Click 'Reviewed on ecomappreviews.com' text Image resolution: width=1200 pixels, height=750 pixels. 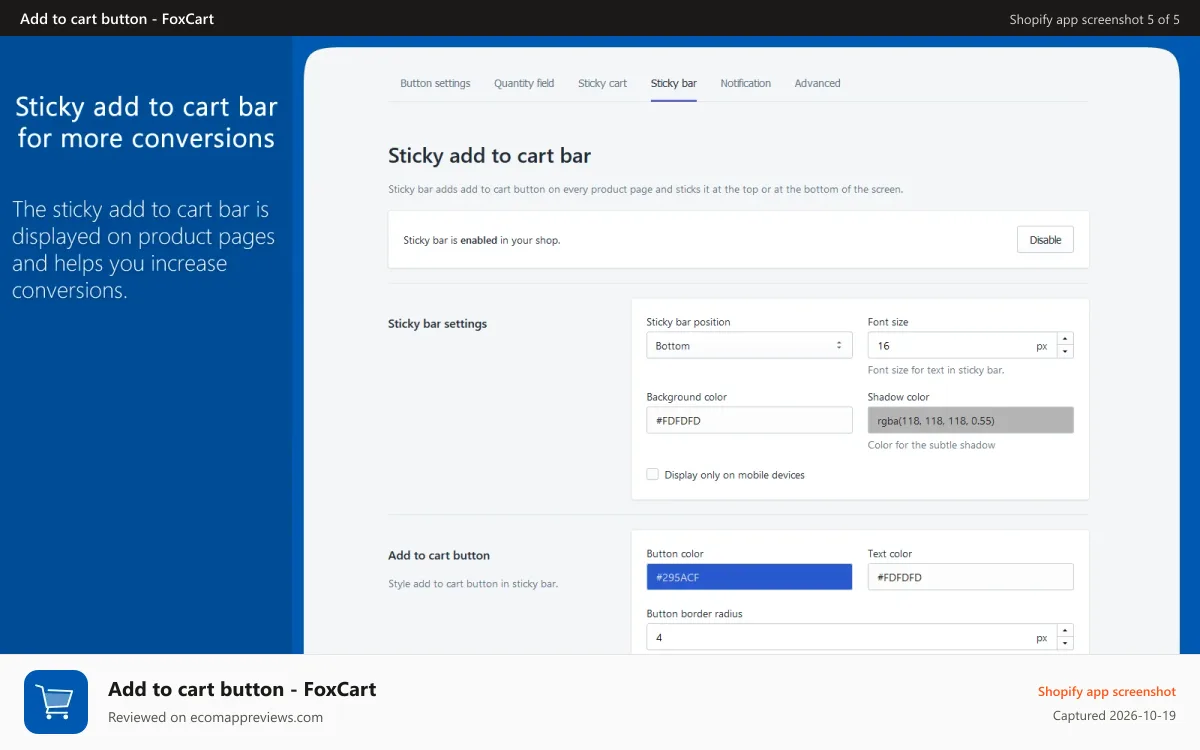point(215,717)
